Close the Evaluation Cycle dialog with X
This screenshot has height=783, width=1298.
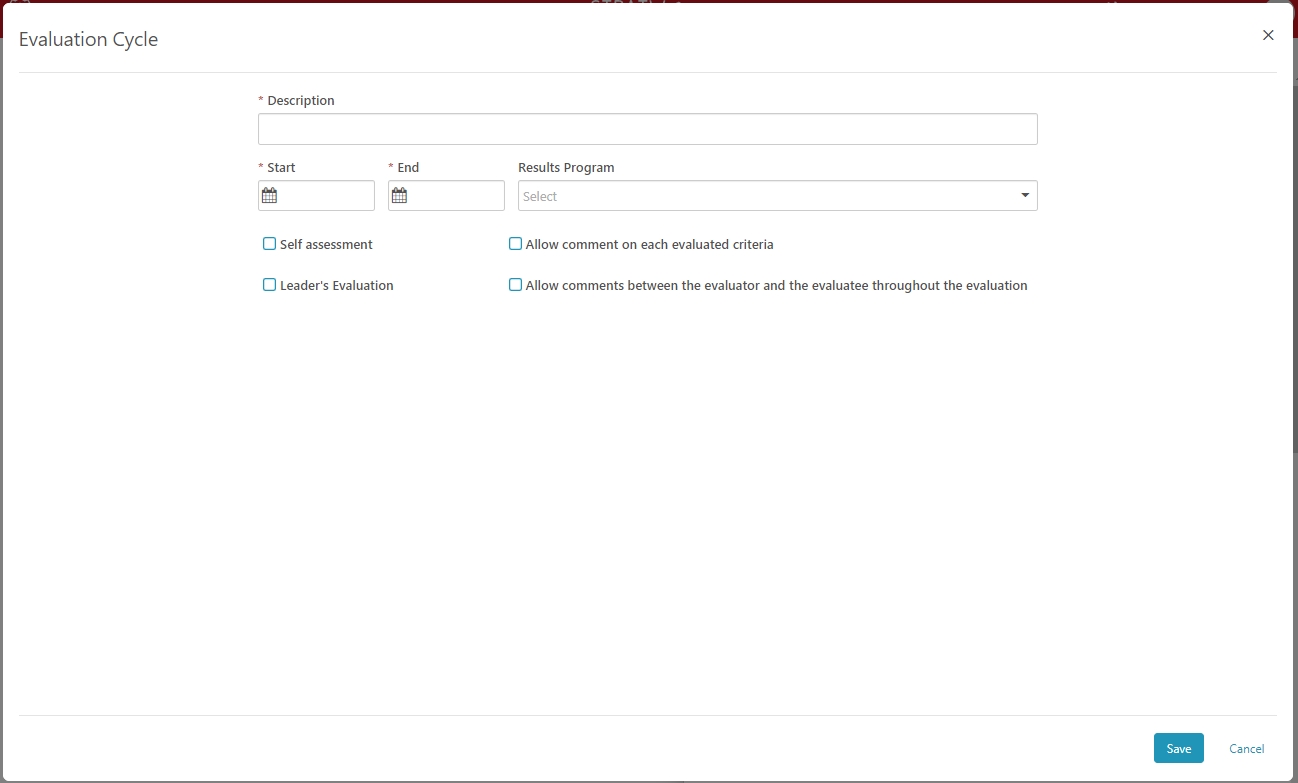pos(1268,35)
